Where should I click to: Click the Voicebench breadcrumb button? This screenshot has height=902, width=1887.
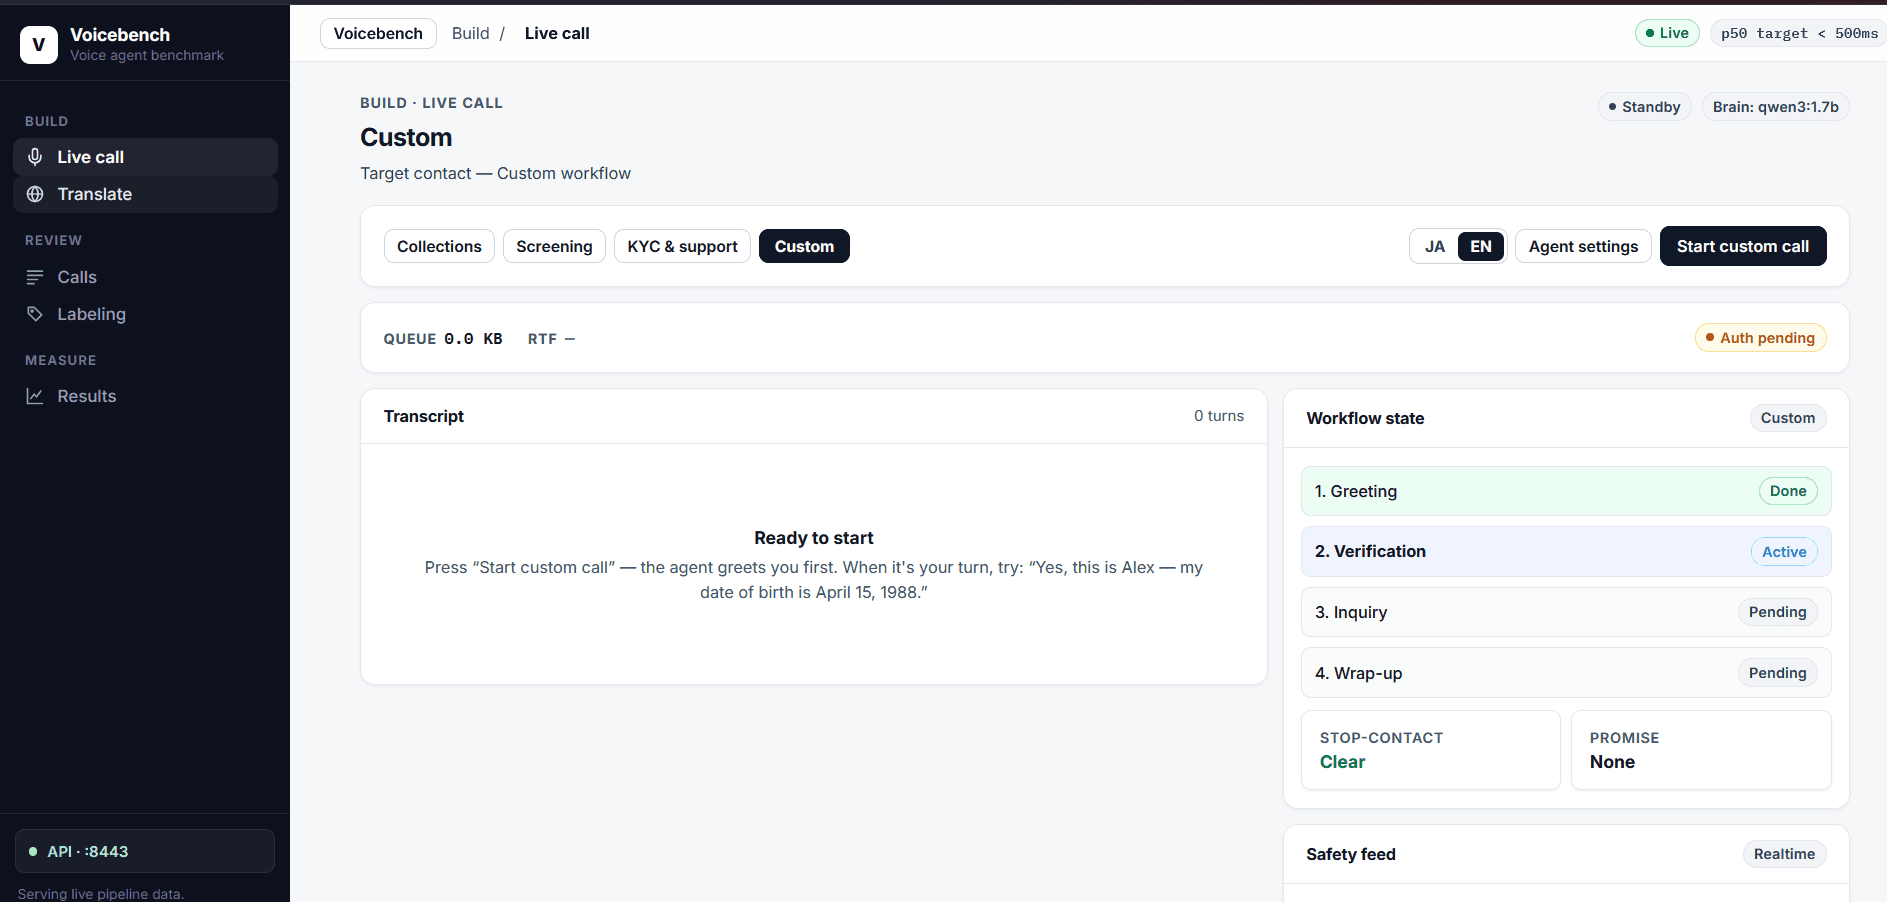click(x=378, y=33)
